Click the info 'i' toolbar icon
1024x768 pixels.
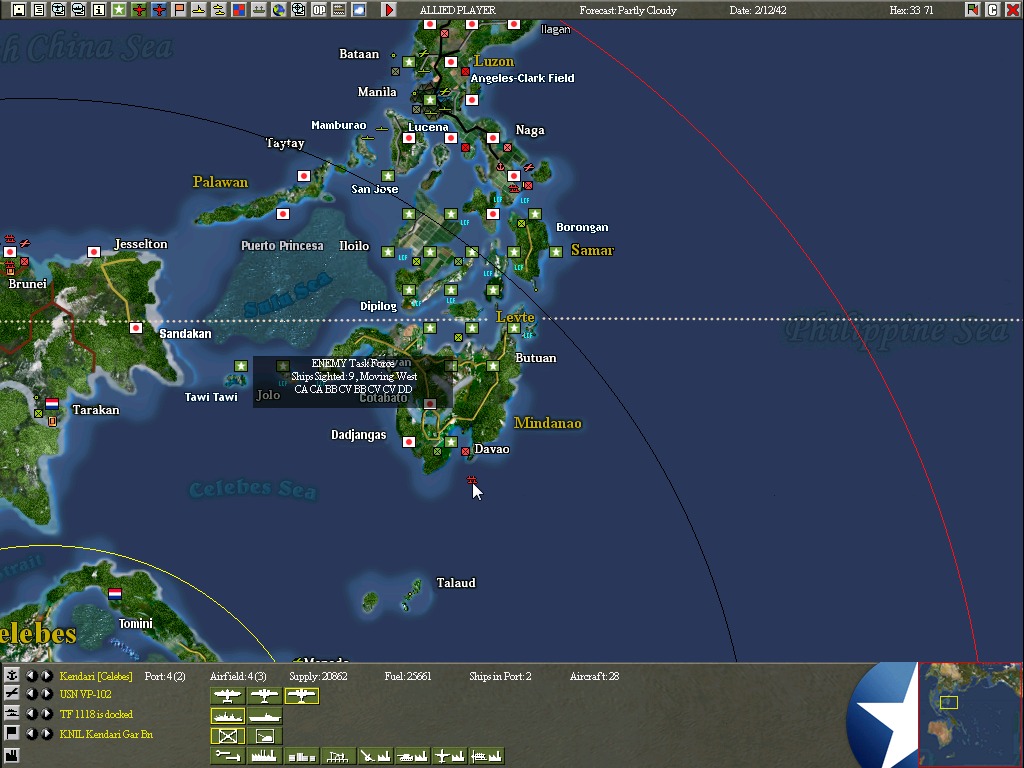coord(99,10)
